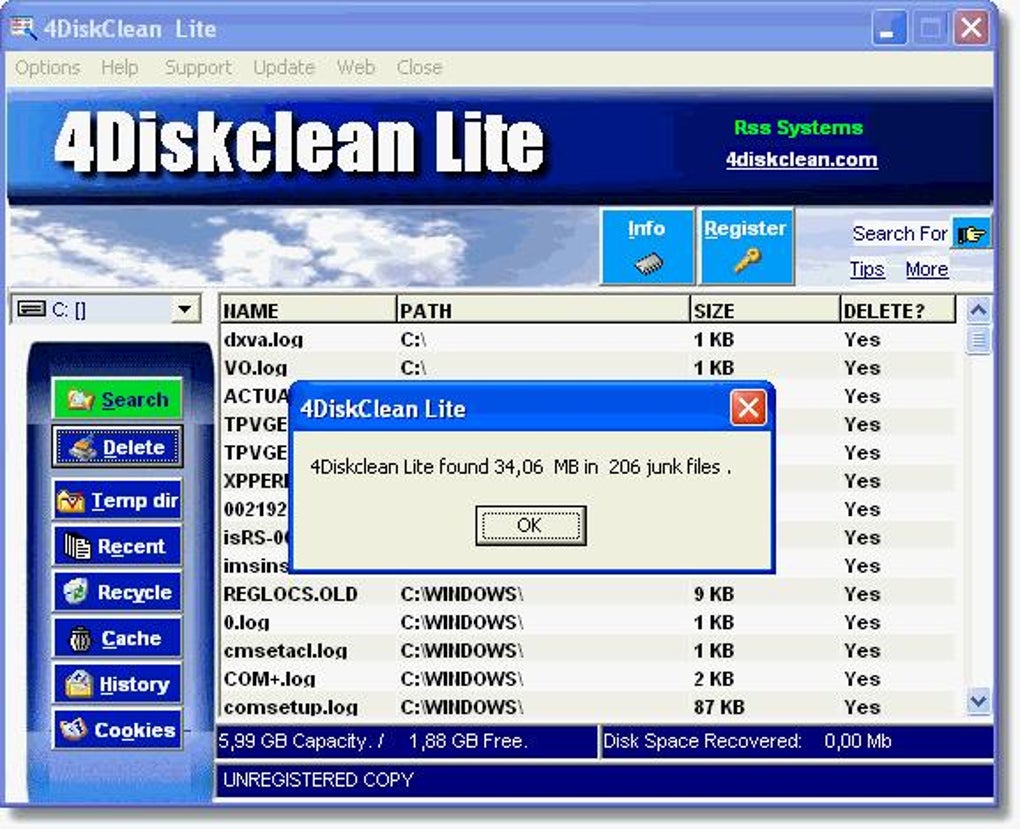Toggle Yes for the REGLOCS.OLD row
The image size is (1020, 829).
click(862, 593)
